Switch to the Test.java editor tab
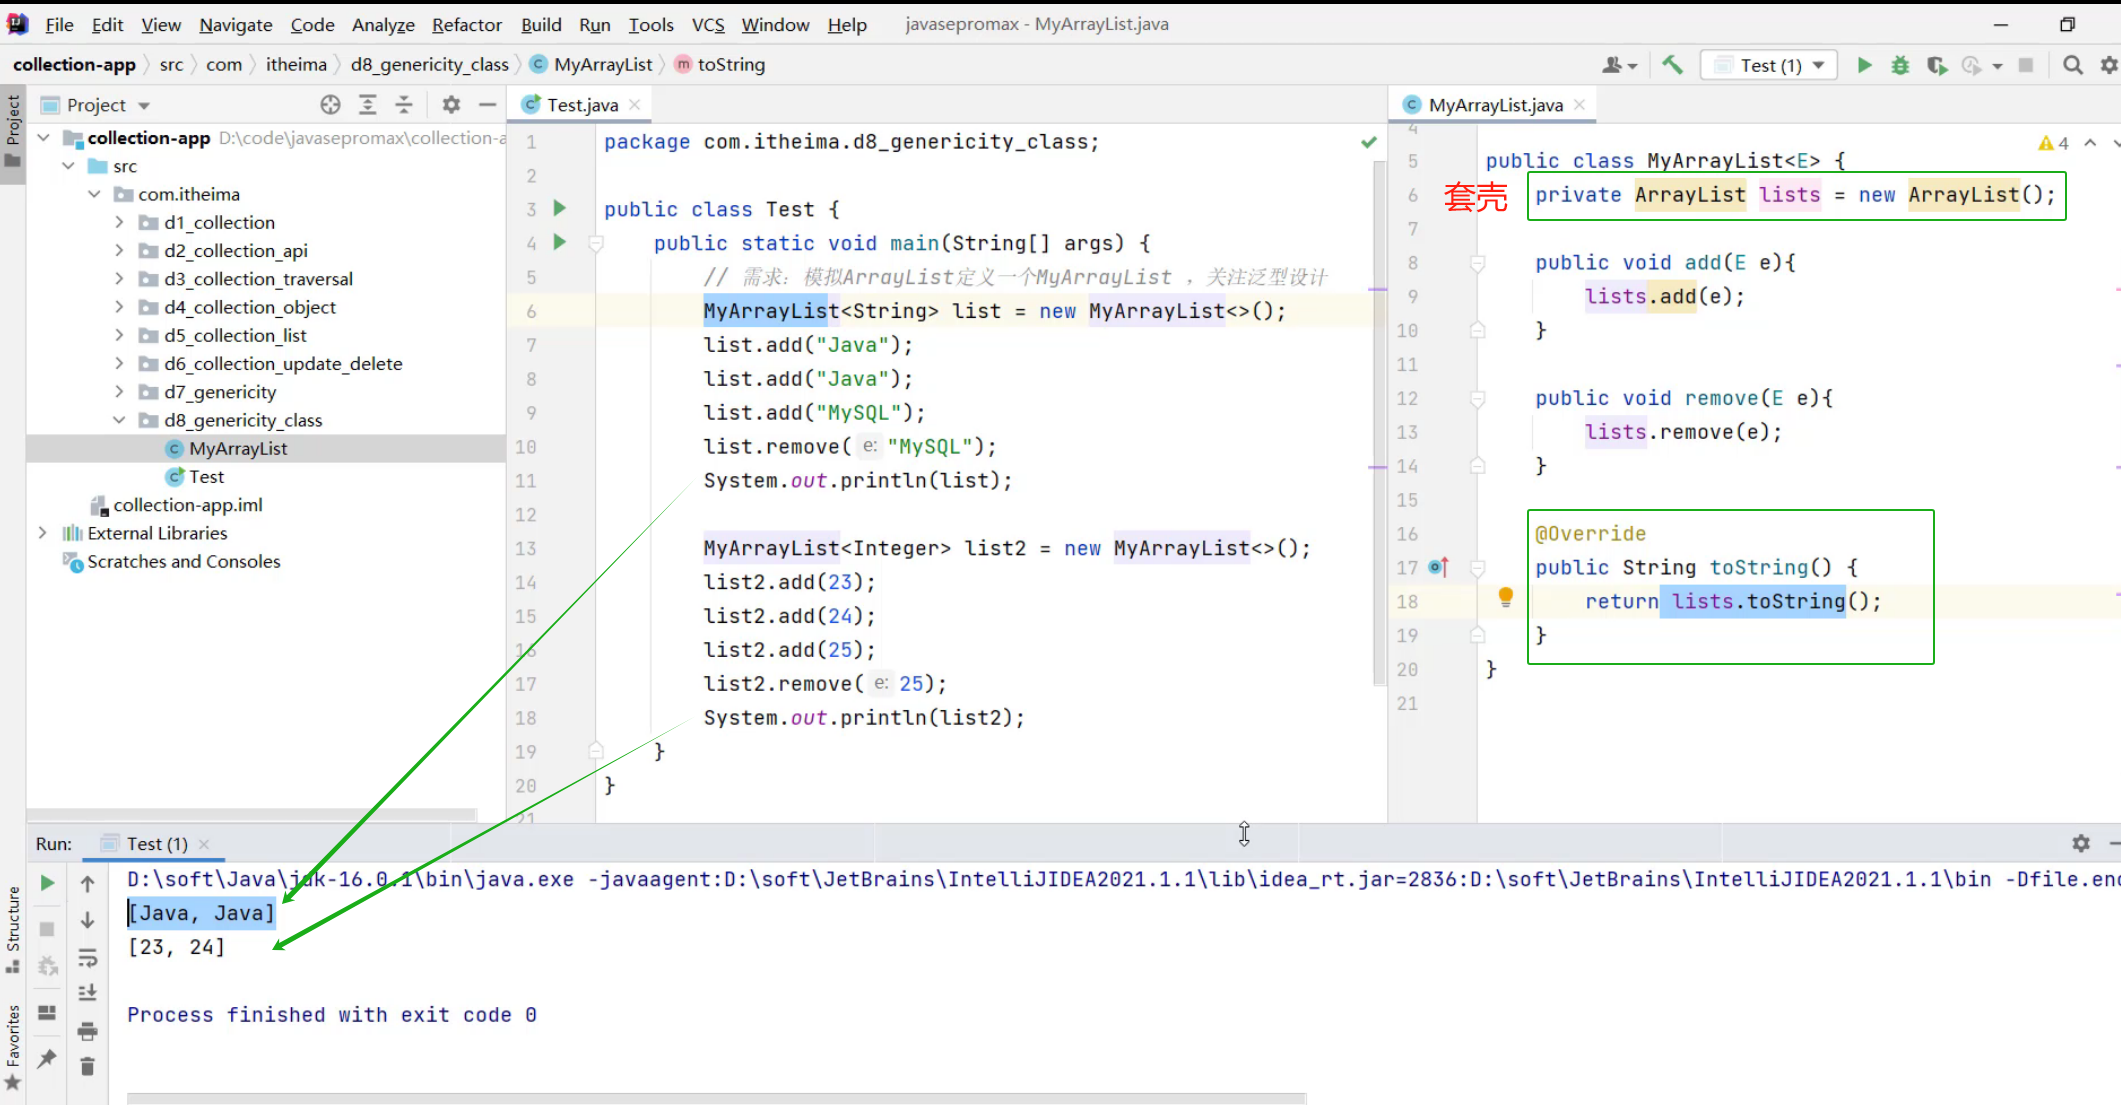Image resolution: width=2121 pixels, height=1105 pixels. tap(581, 105)
